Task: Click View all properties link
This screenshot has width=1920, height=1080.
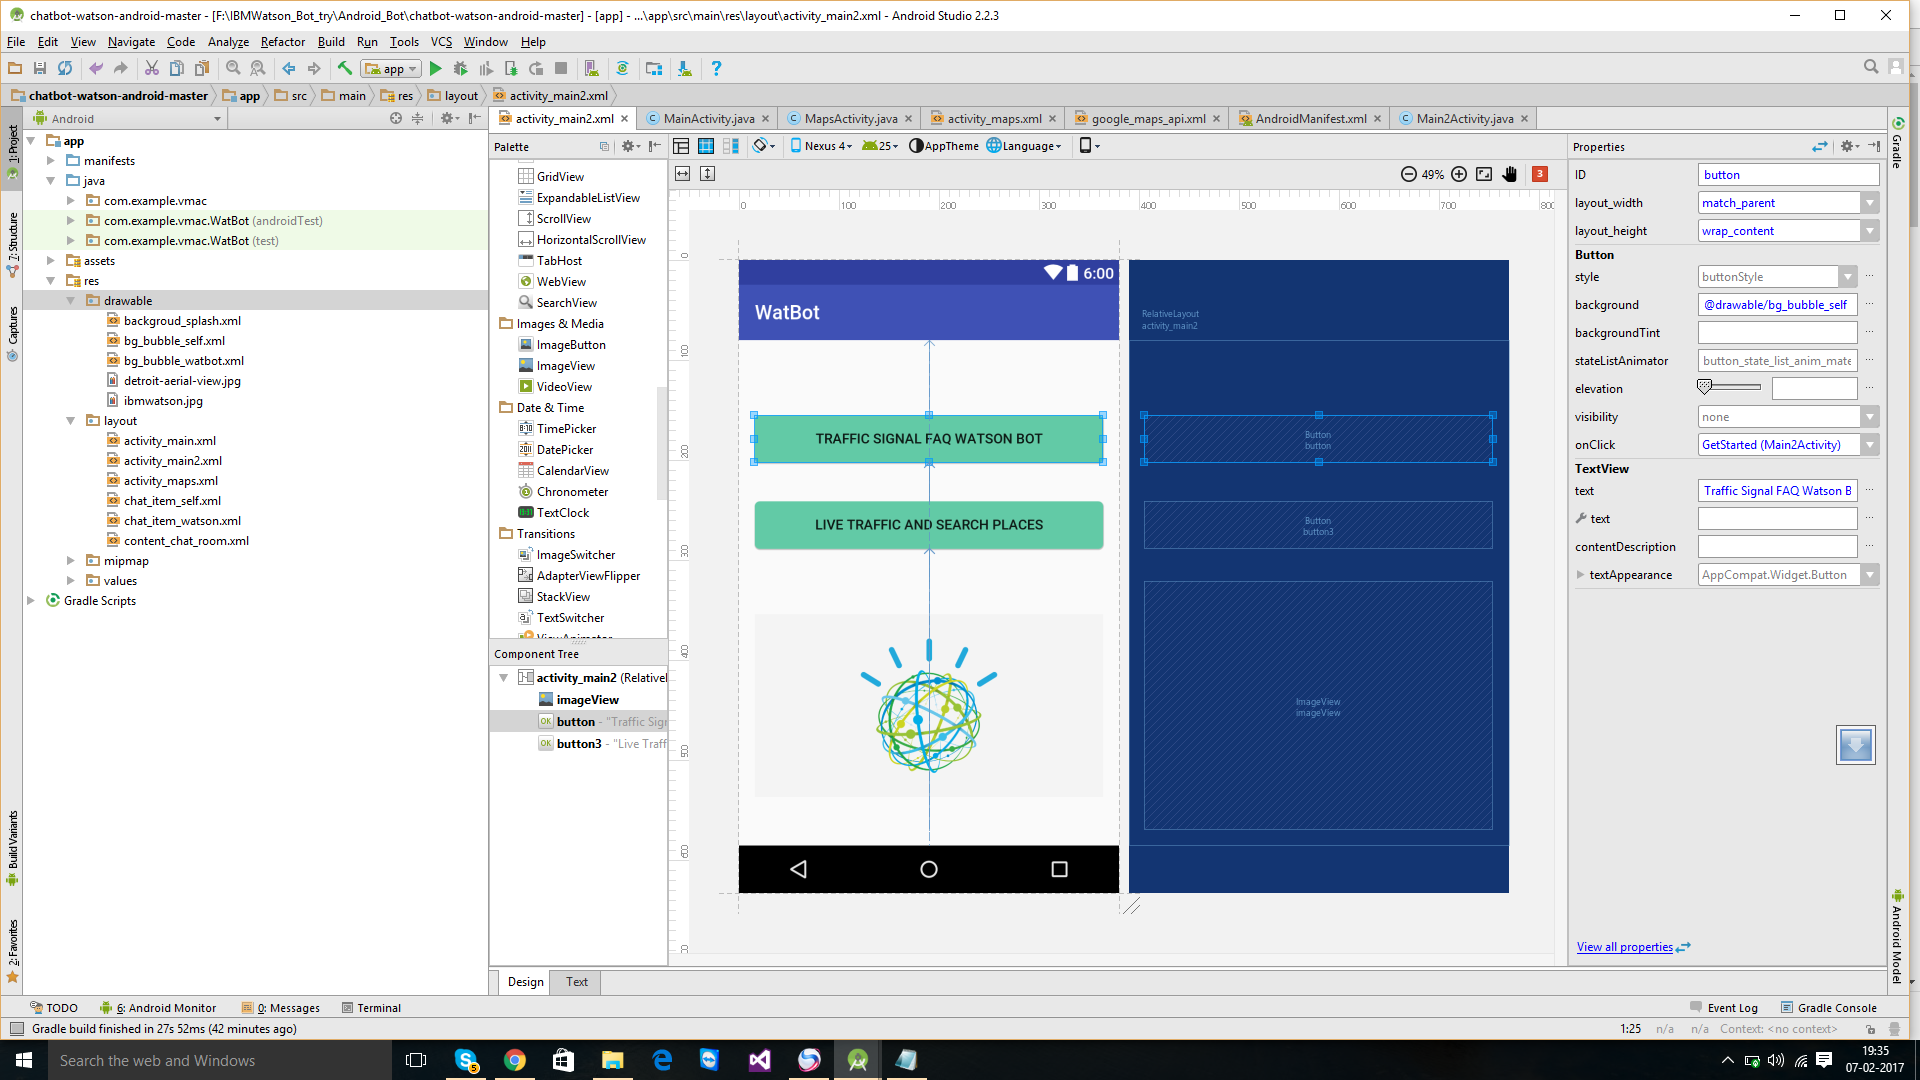Action: tap(1624, 947)
